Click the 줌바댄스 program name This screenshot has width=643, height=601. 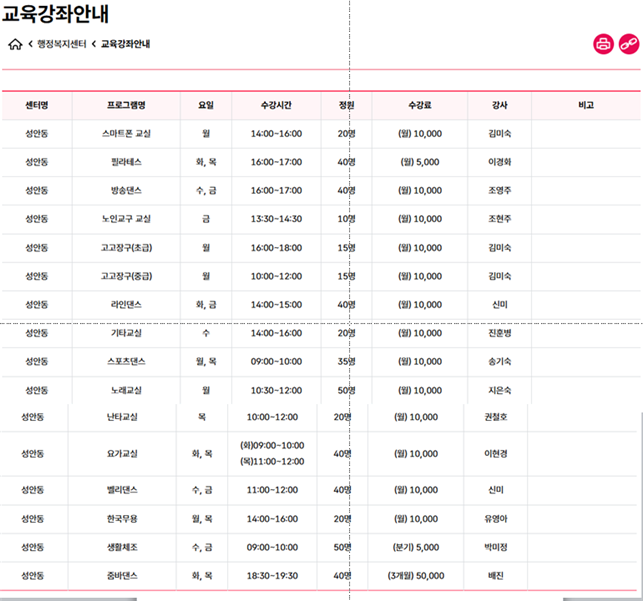pyautogui.click(x=122, y=576)
